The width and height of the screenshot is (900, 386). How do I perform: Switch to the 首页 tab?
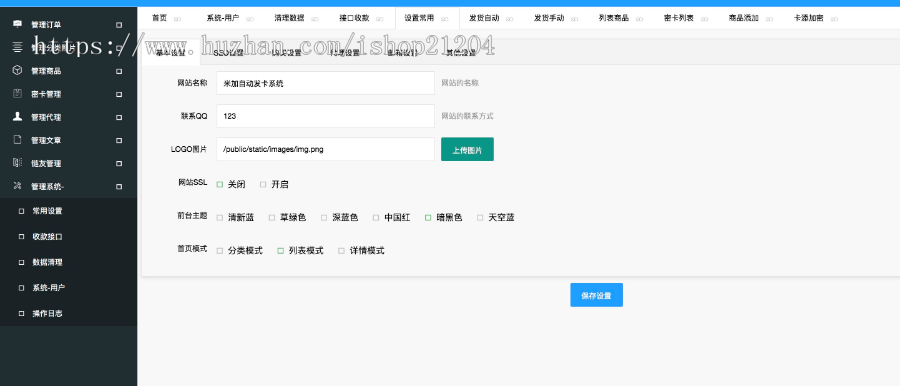159,18
